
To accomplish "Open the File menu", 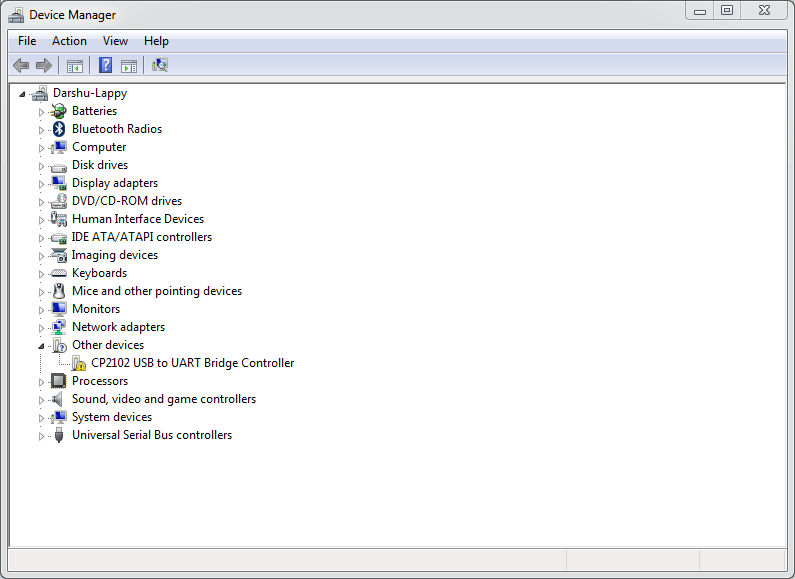I will point(27,41).
